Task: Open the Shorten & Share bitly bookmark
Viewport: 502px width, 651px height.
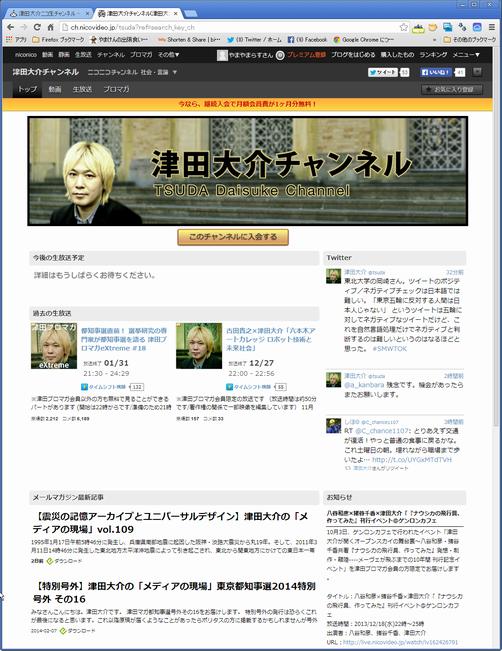Action: point(189,39)
